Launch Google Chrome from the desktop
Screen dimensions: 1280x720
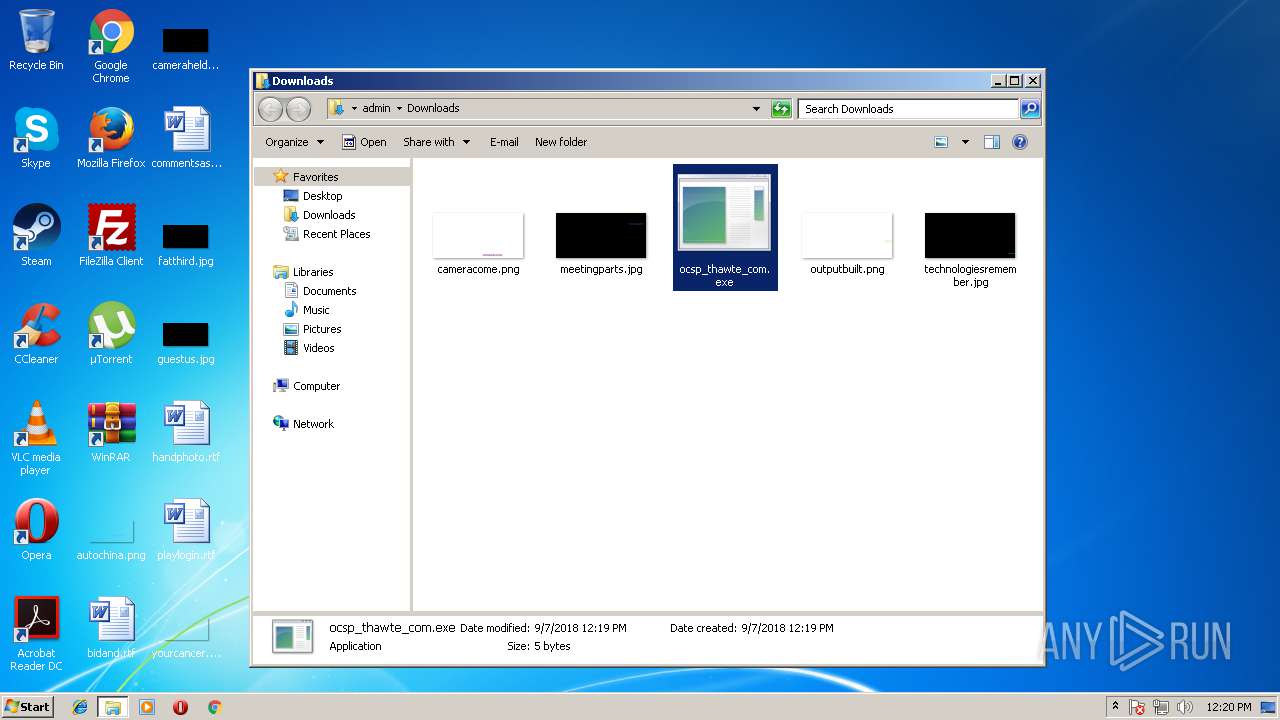[x=111, y=47]
